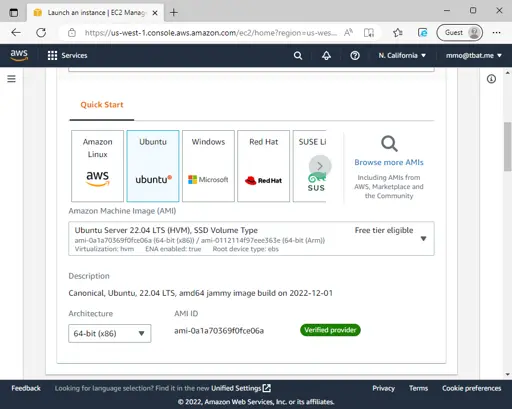Click the Browse more AMIs magnifier icon

389,144
